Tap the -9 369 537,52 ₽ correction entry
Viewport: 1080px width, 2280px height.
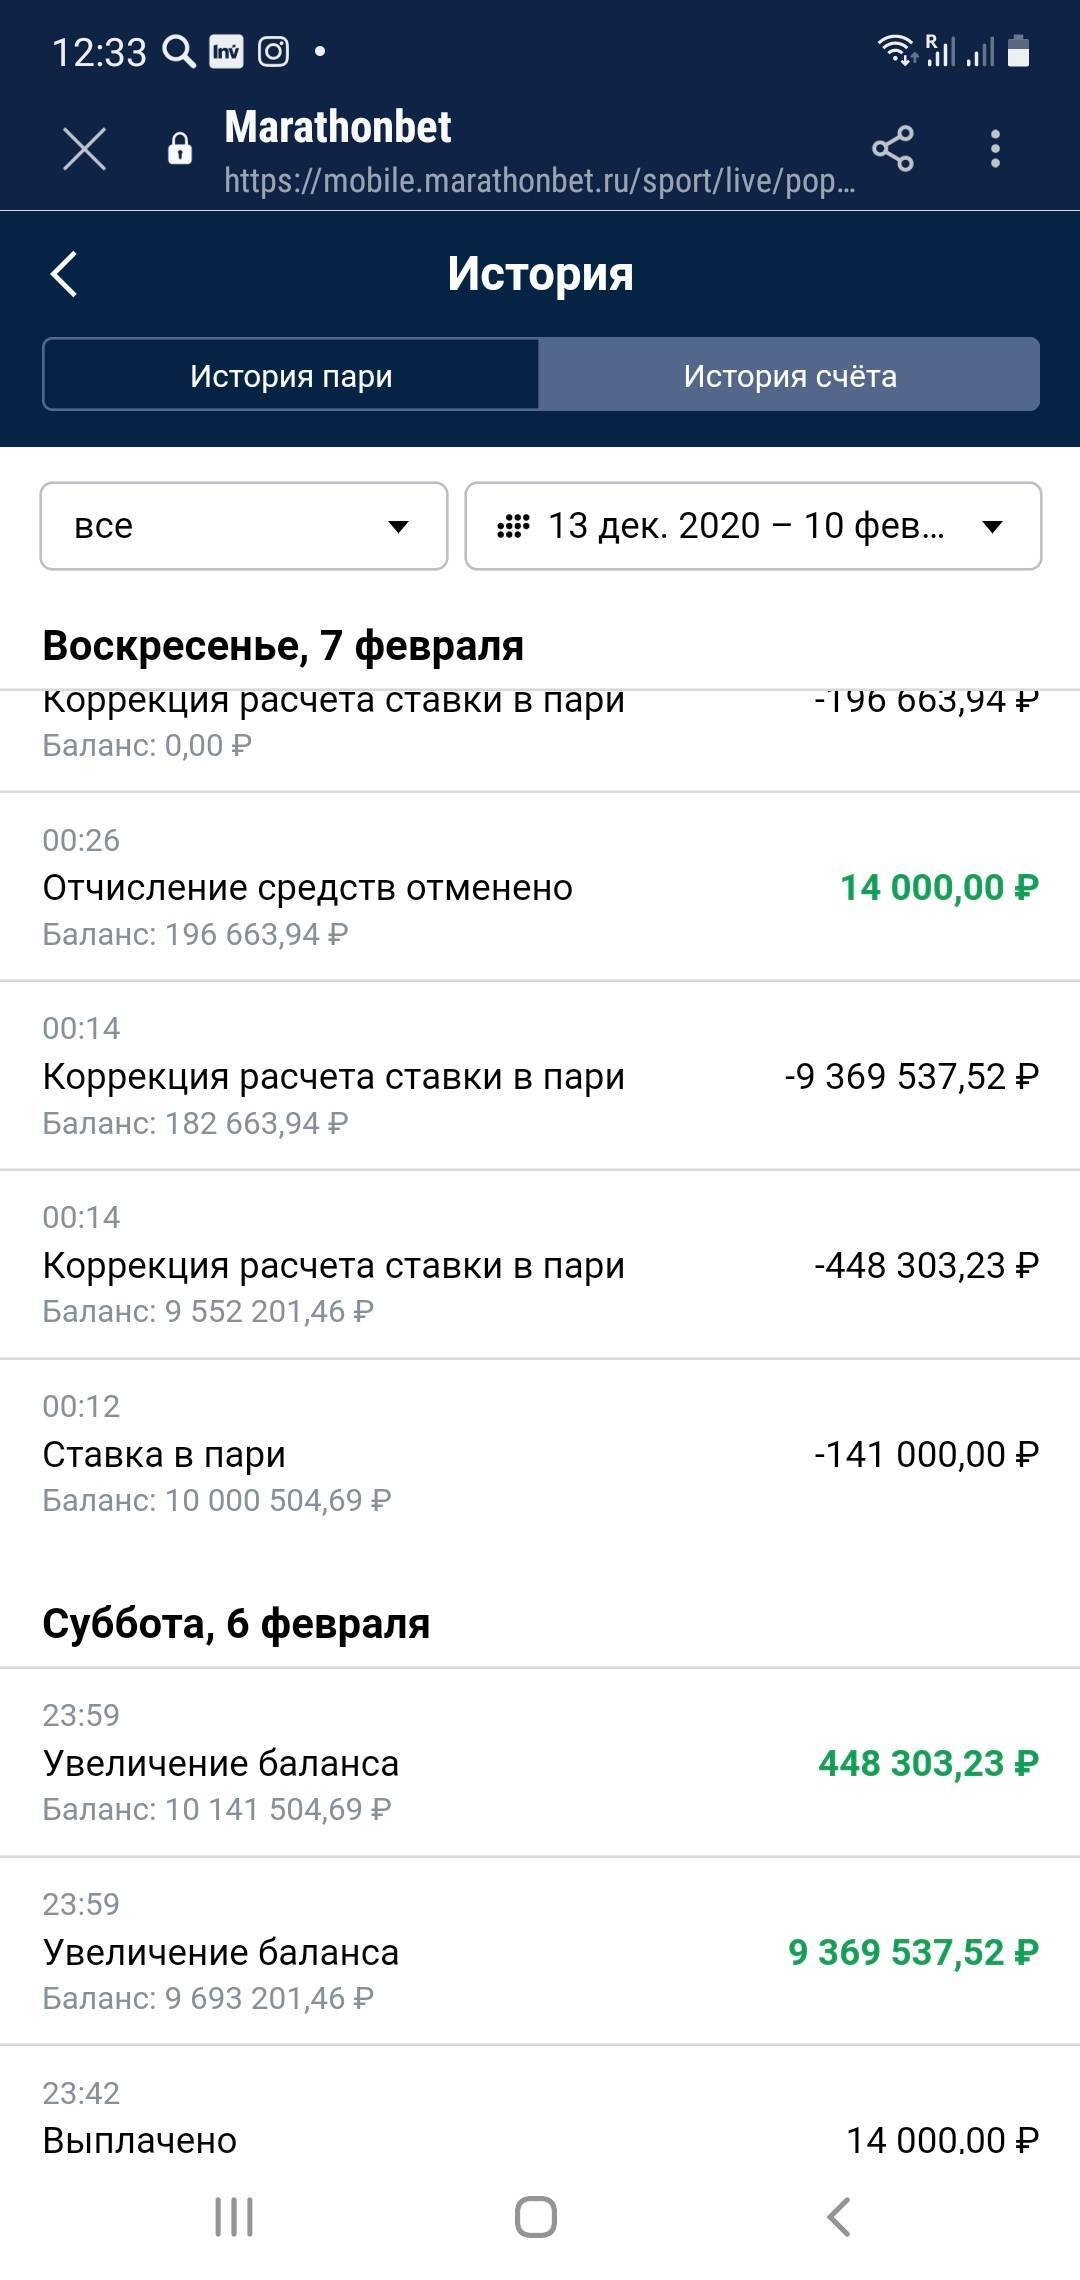click(540, 1076)
